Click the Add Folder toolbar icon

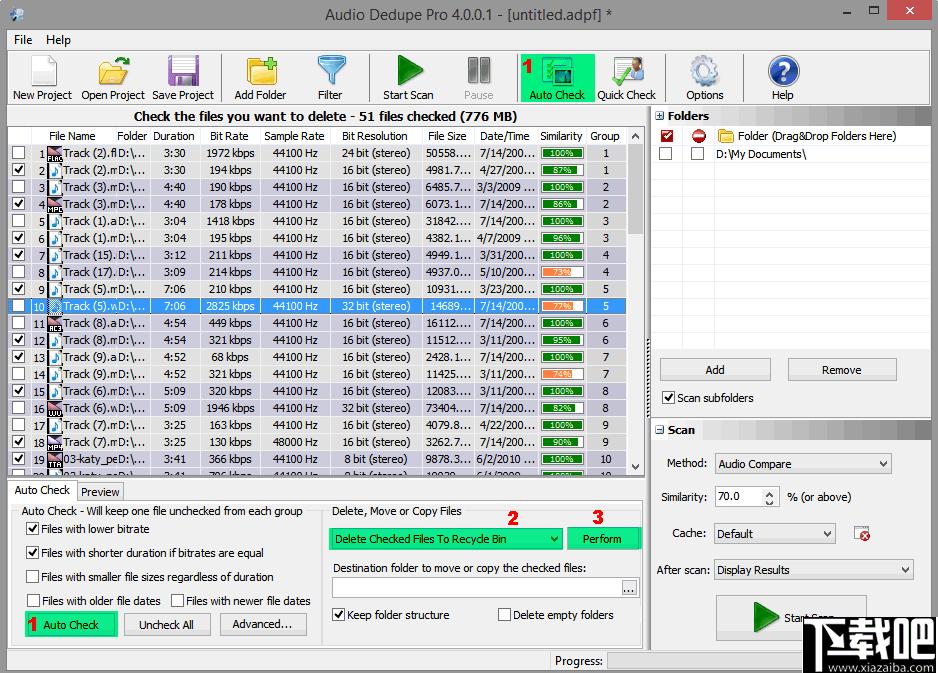[260, 78]
